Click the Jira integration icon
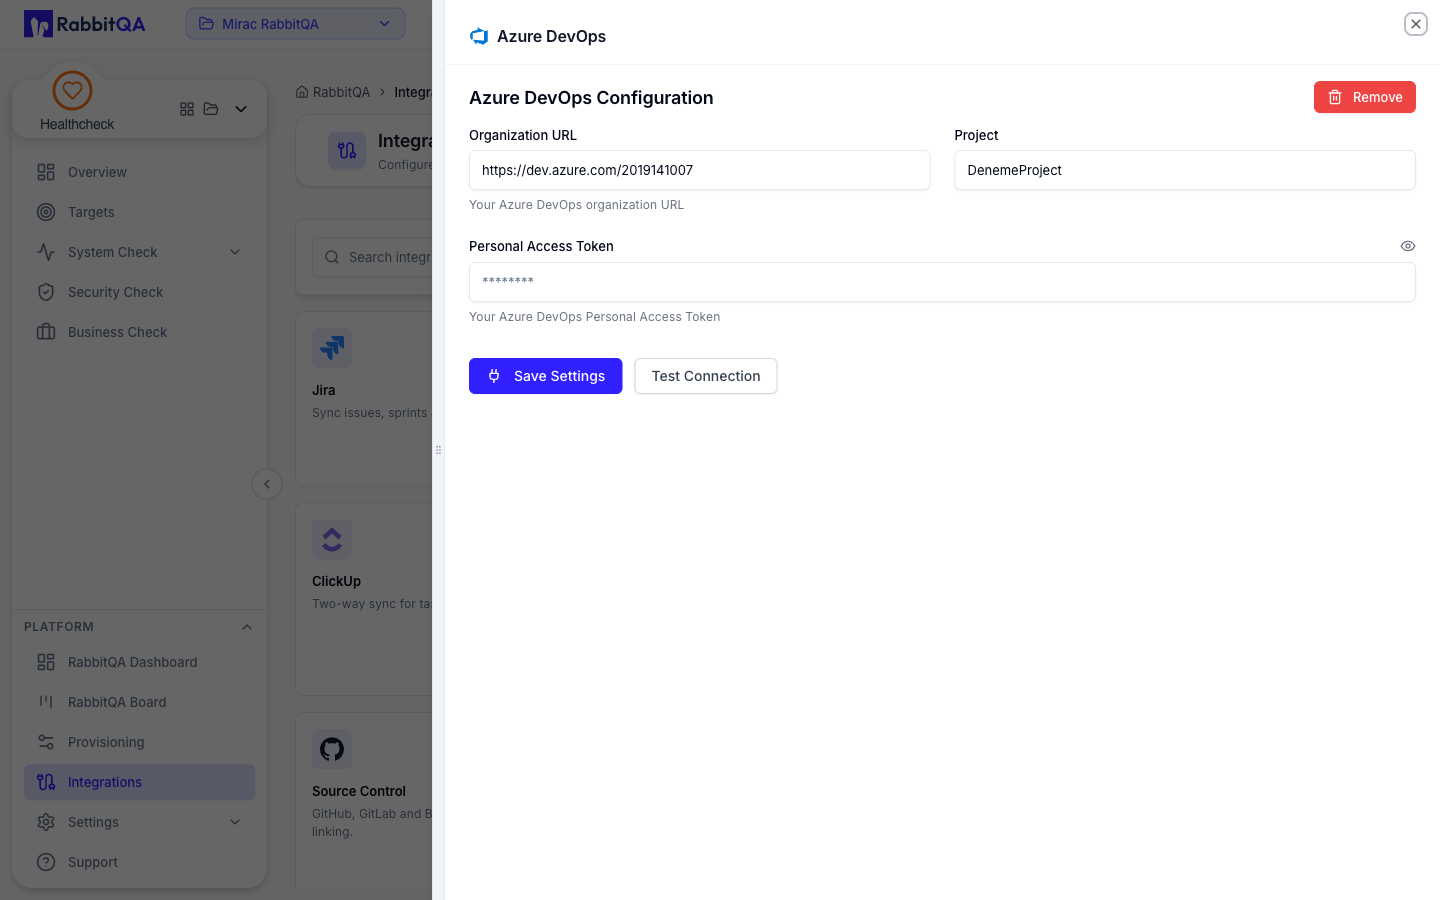 point(332,348)
